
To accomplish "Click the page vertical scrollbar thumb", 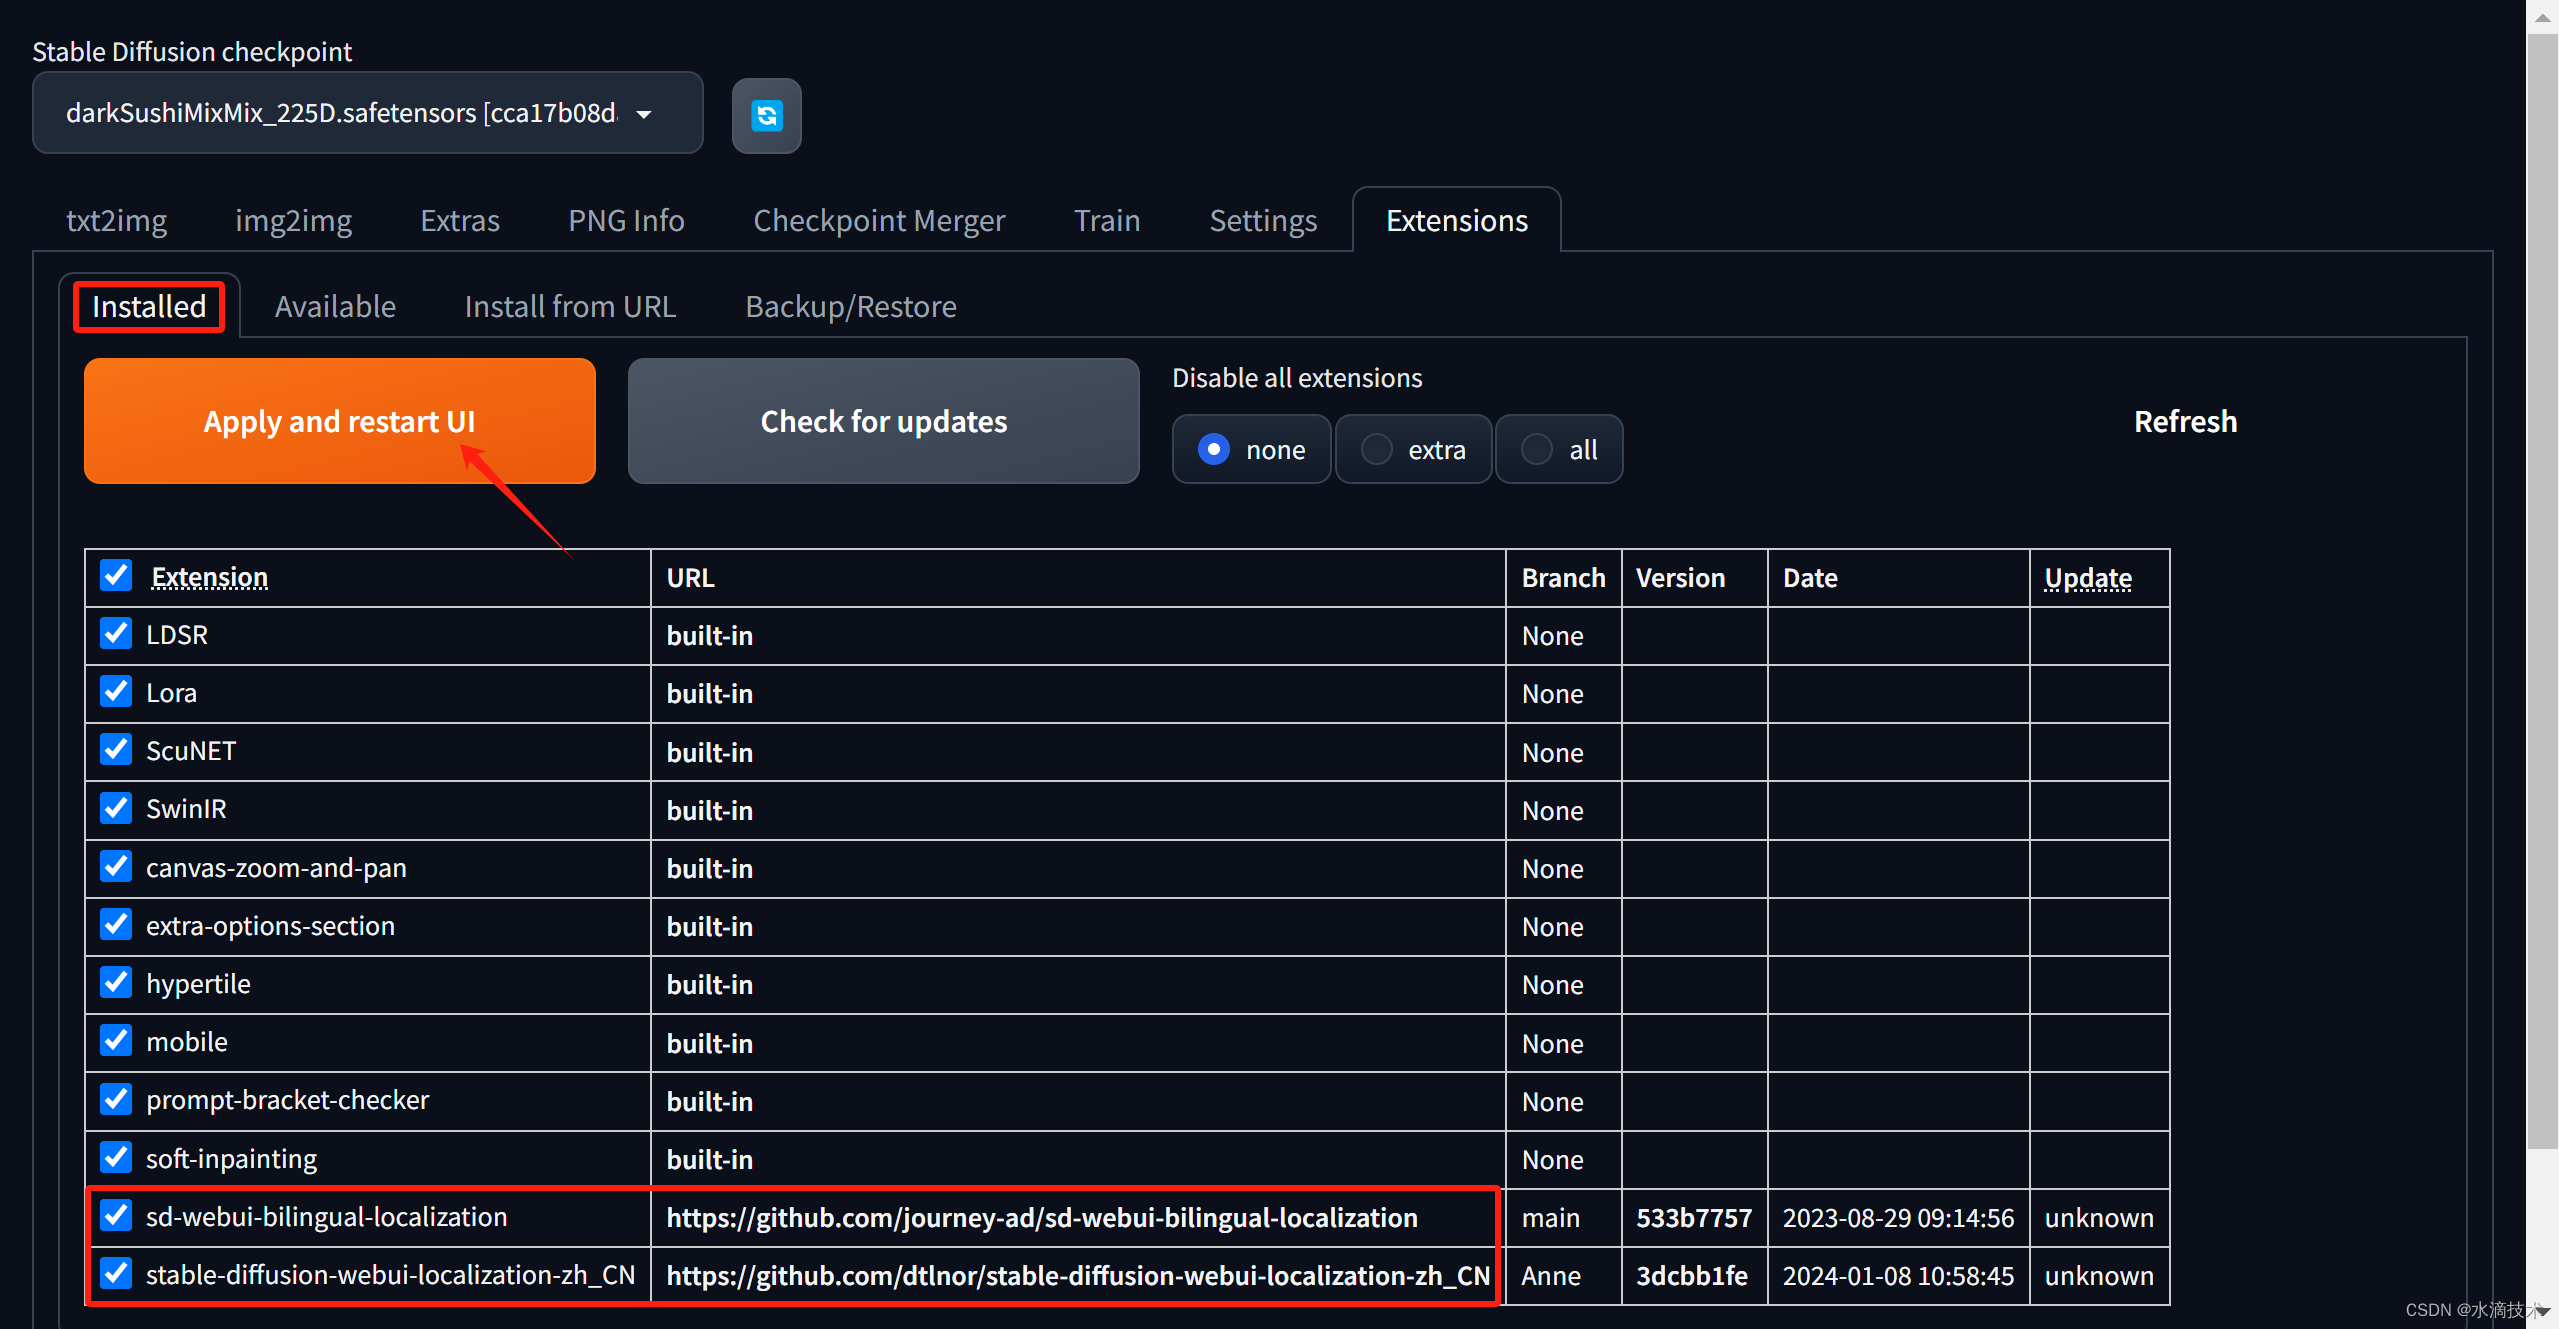I will coord(2542,590).
